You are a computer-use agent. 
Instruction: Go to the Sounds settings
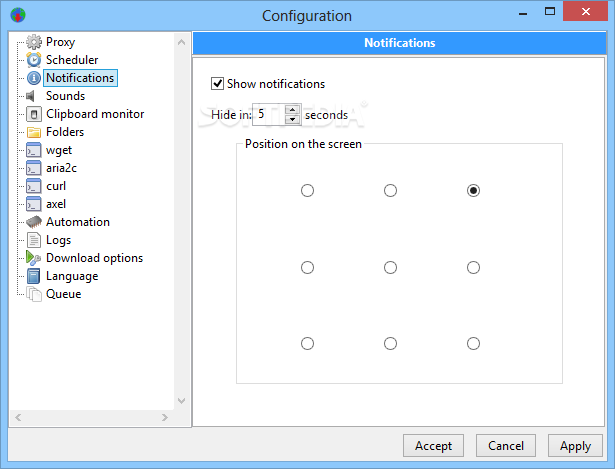[66, 96]
